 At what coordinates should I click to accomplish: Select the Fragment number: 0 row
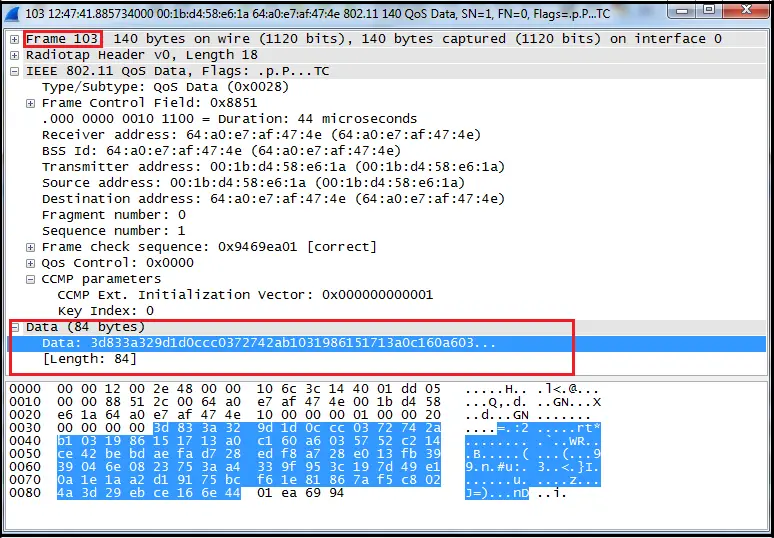tap(387, 215)
